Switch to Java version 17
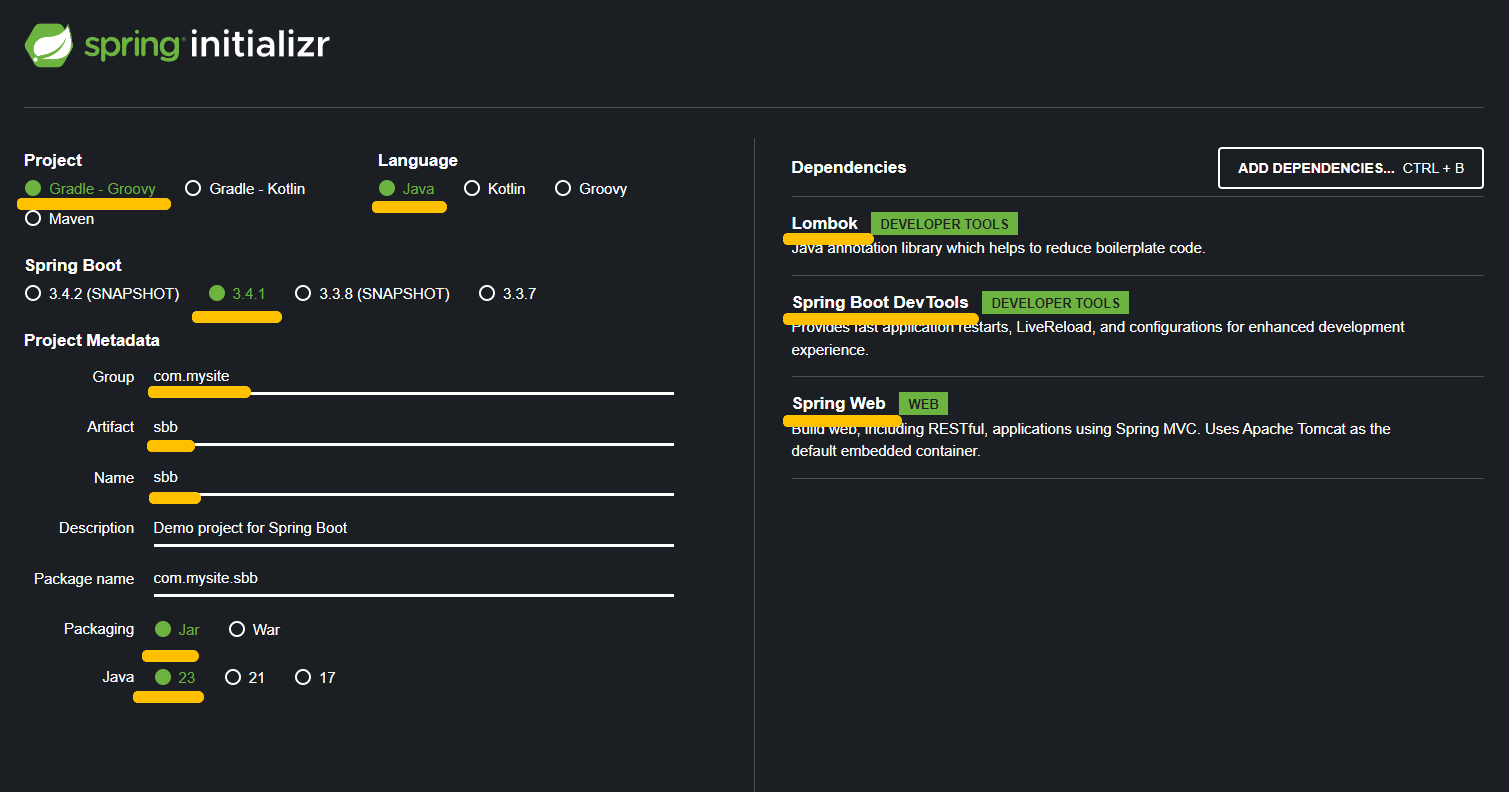The image size is (1509, 792). tap(316, 677)
